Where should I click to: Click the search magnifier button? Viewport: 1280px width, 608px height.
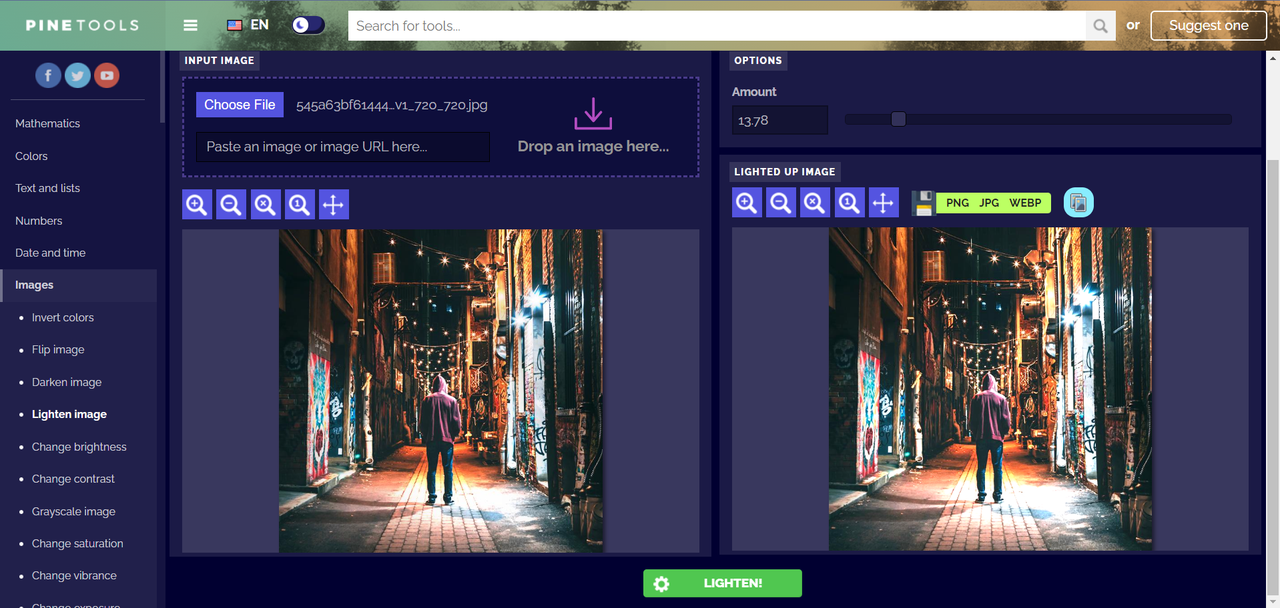1101,25
